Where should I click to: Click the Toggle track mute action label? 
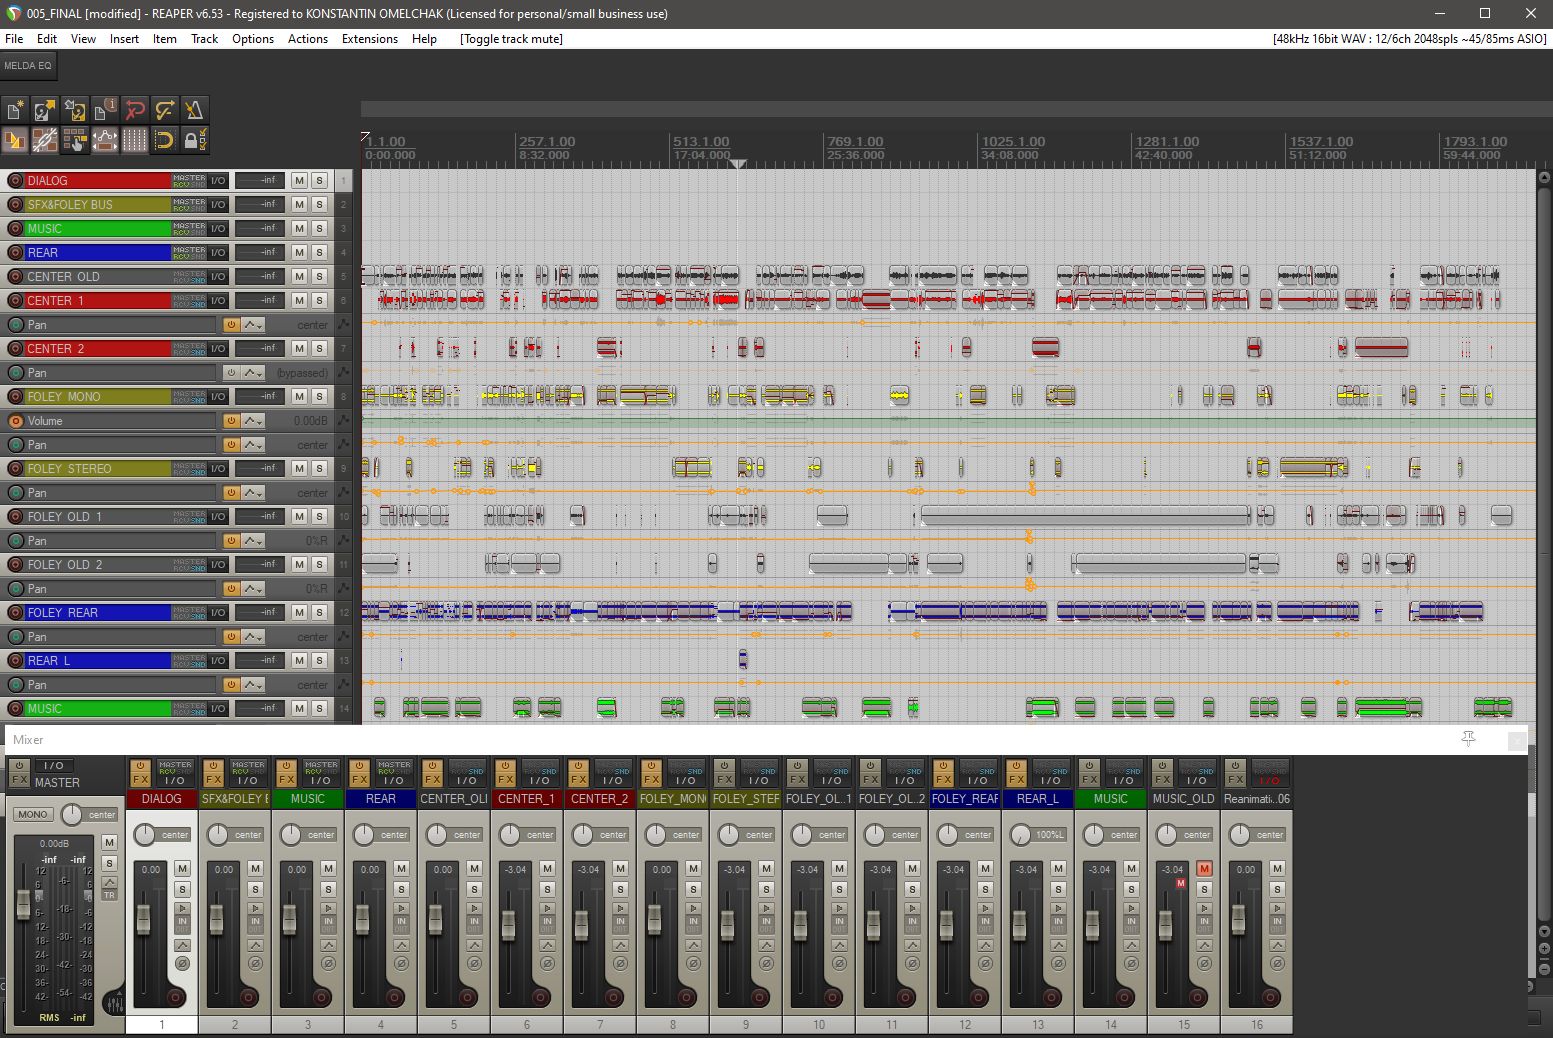(511, 39)
